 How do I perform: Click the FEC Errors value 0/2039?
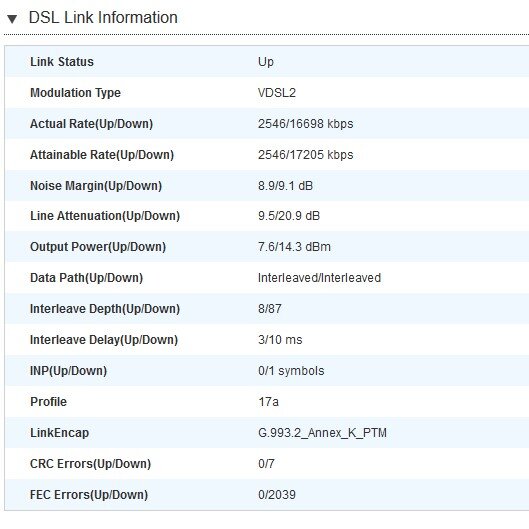click(x=277, y=495)
